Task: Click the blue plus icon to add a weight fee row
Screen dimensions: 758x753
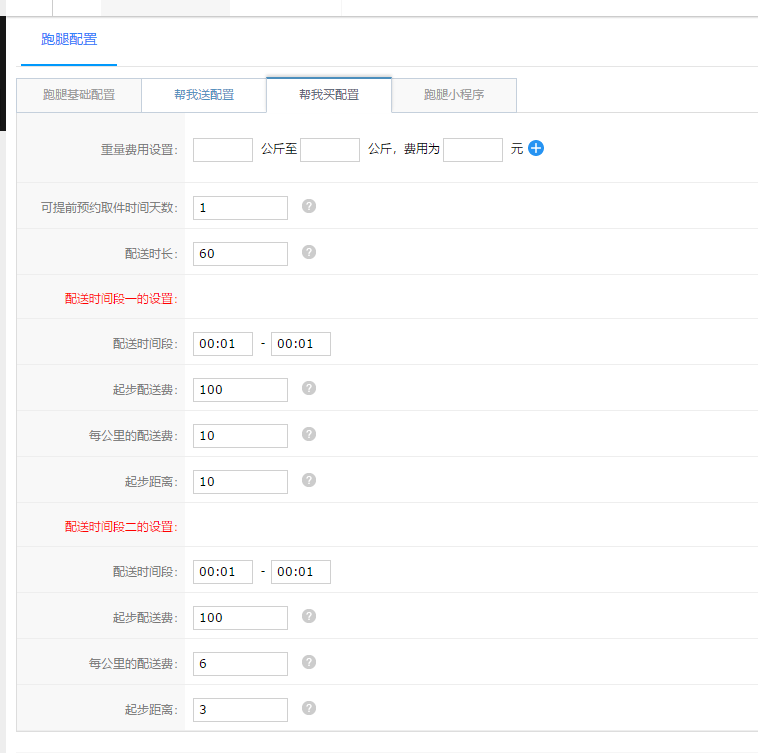Action: [x=536, y=148]
